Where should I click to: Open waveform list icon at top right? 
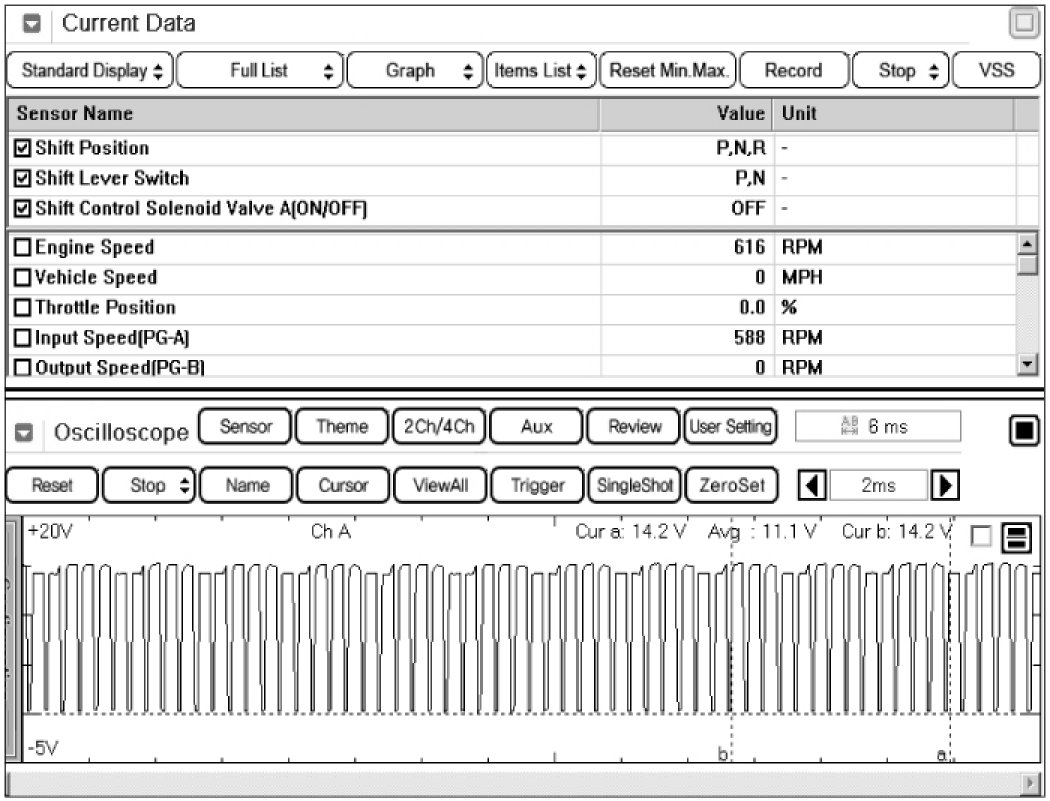(x=1016, y=539)
